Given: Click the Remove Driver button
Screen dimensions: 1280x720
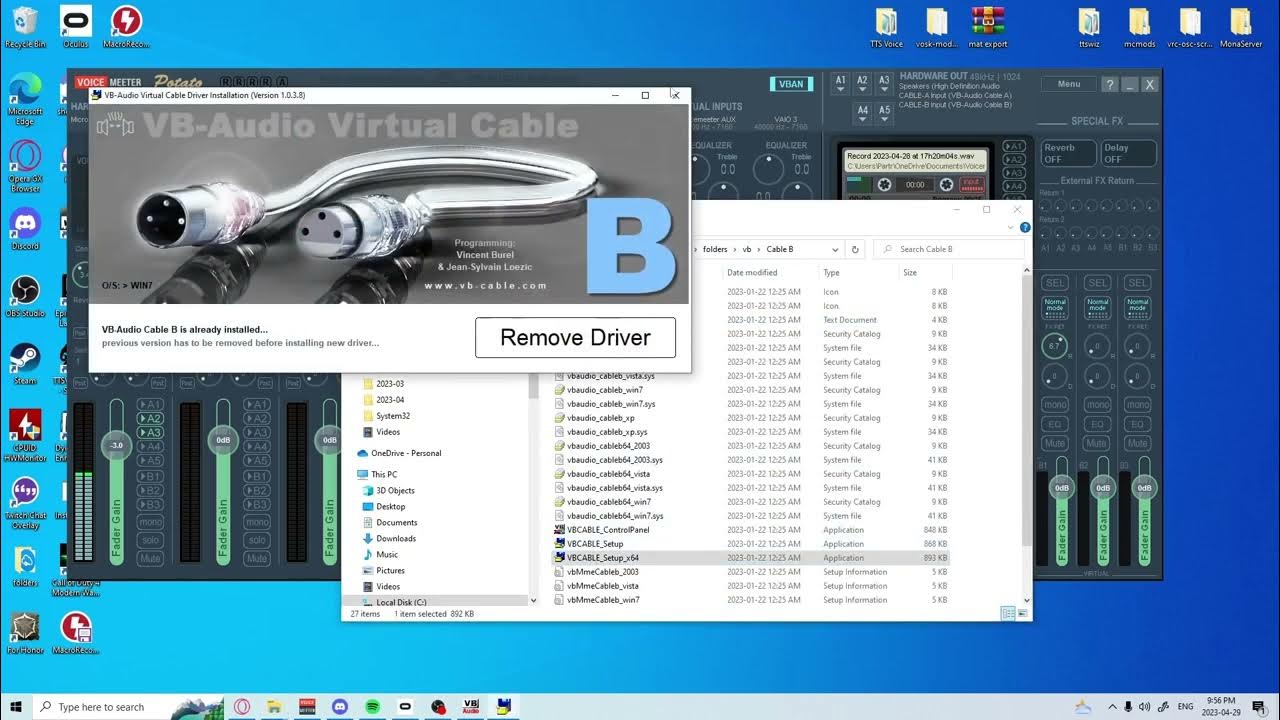Looking at the screenshot, I should point(575,337).
